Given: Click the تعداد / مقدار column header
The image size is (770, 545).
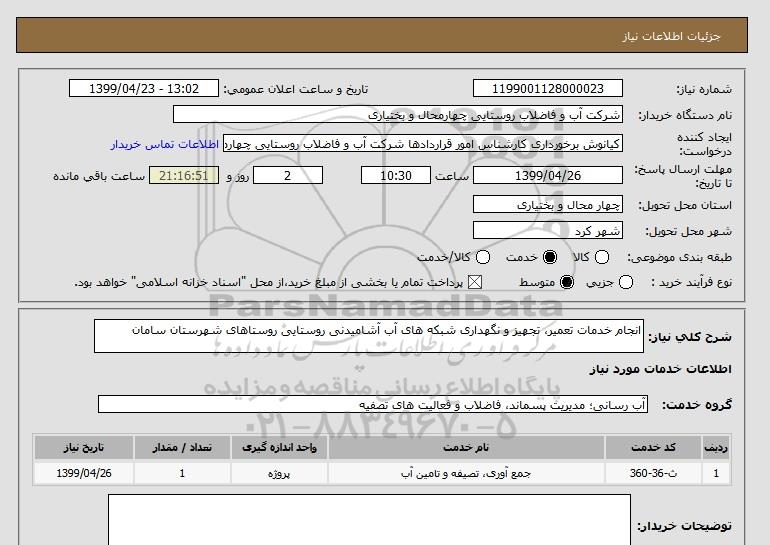Looking at the screenshot, I should point(182,447).
